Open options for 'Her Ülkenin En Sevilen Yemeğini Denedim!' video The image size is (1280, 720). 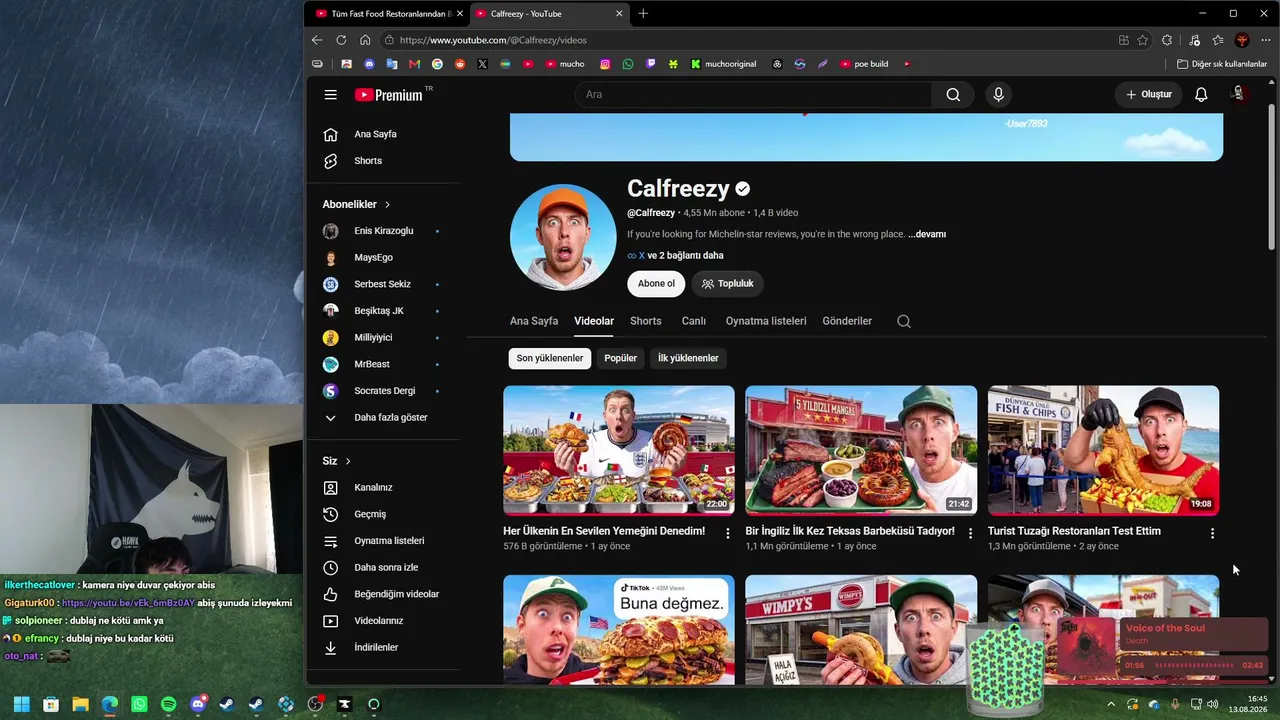[x=727, y=534]
